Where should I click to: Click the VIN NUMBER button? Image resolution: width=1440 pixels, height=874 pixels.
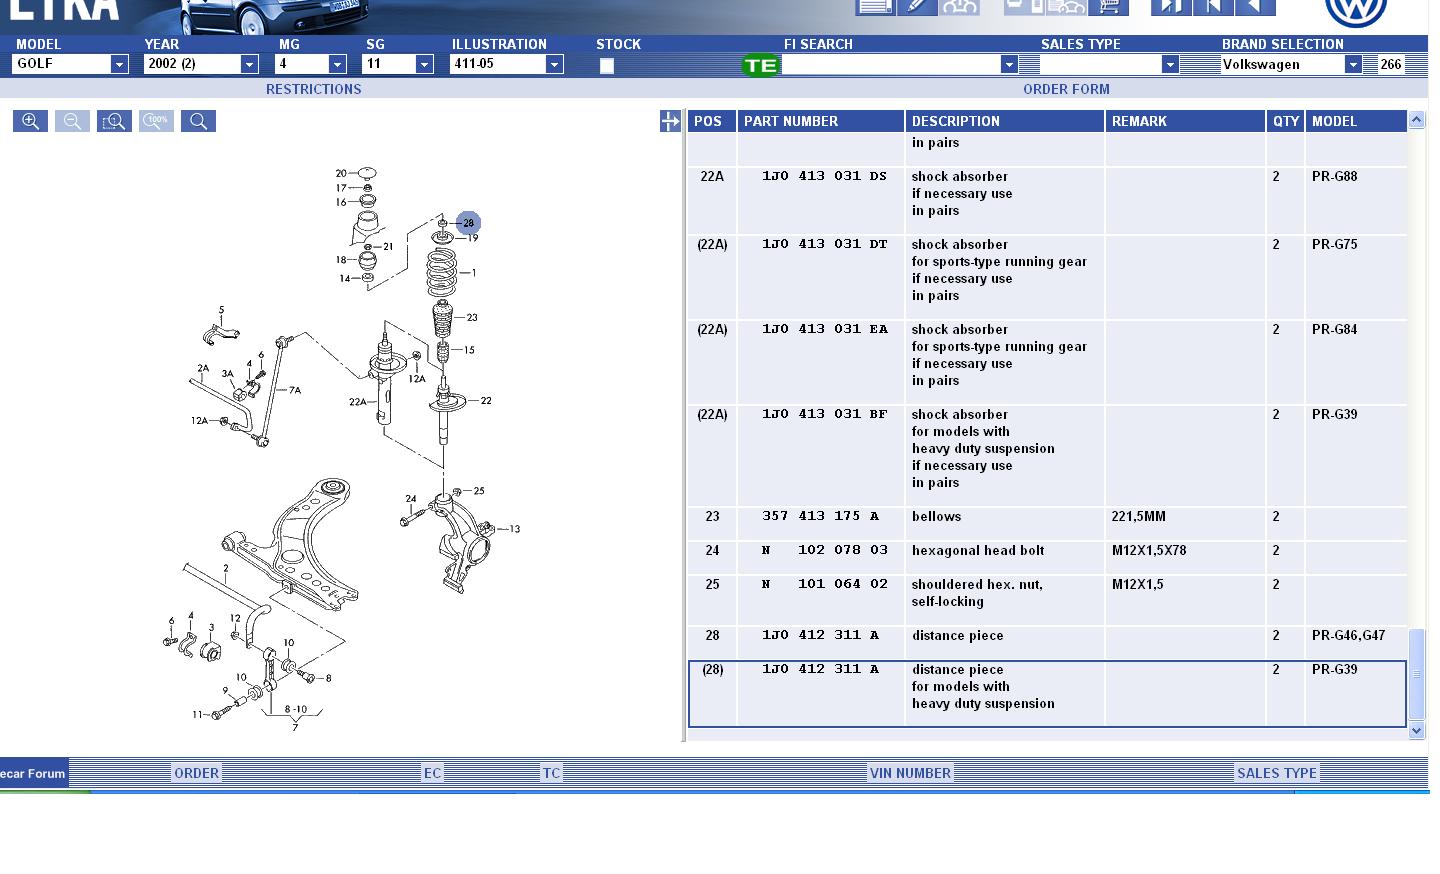click(x=910, y=773)
